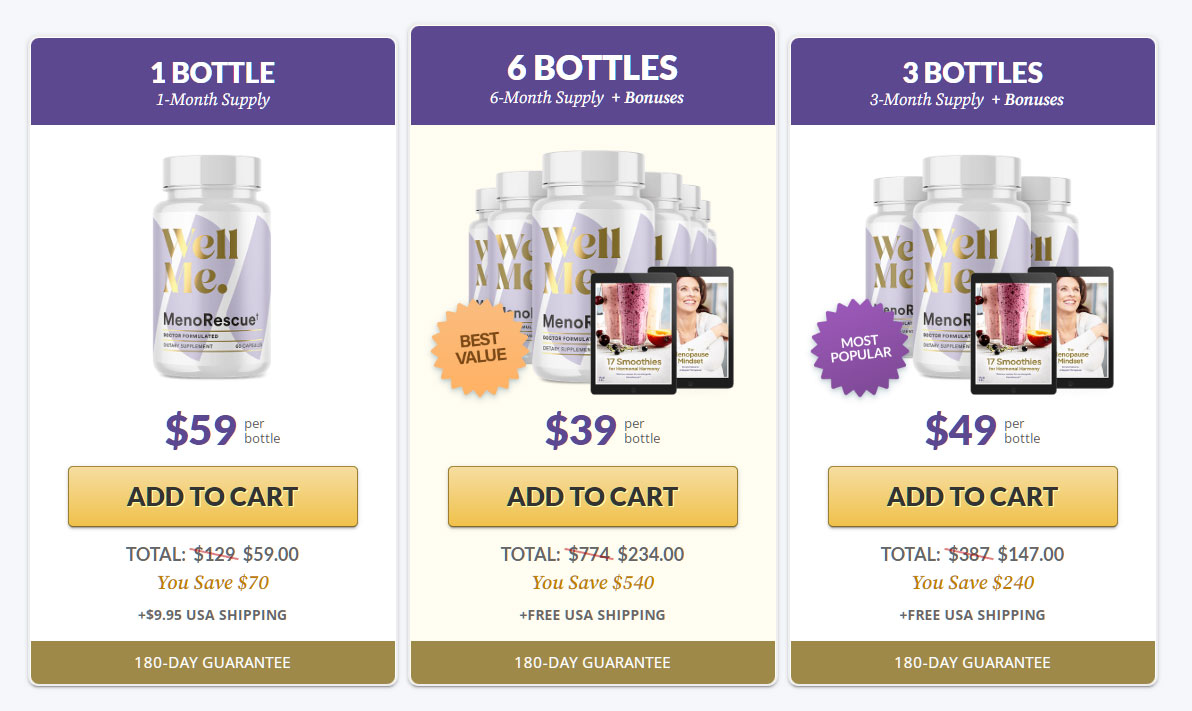The height and width of the screenshot is (711, 1192).
Task: Click the You Save $540 text
Action: pyautogui.click(x=591, y=582)
